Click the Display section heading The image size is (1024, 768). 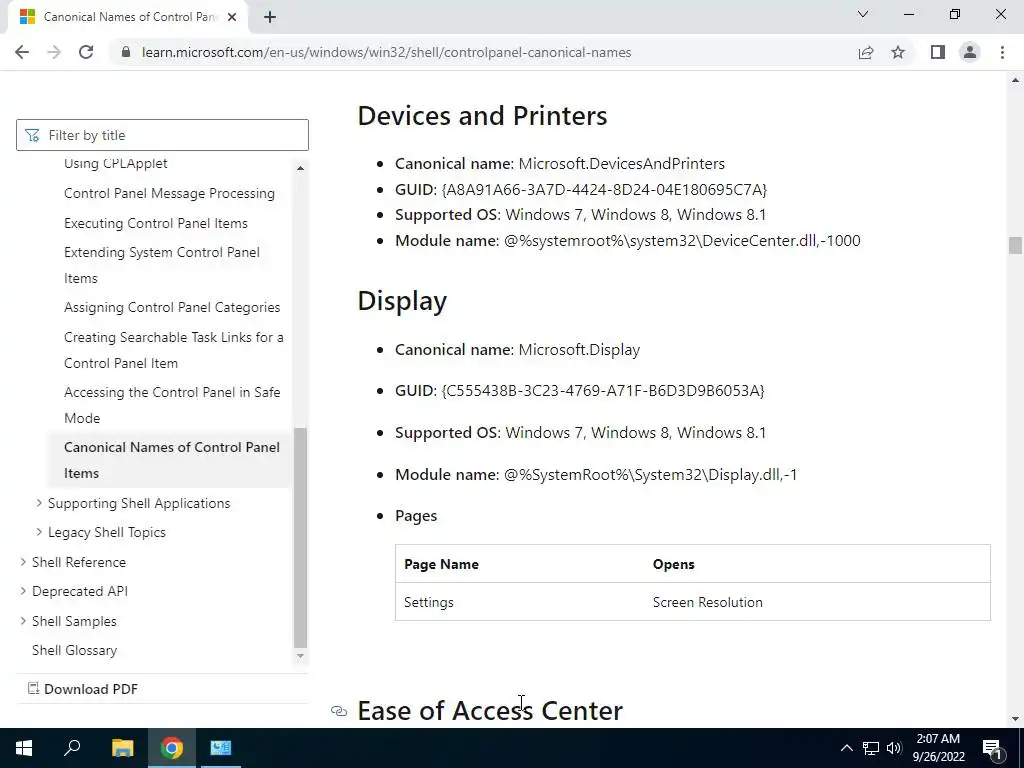(x=402, y=301)
